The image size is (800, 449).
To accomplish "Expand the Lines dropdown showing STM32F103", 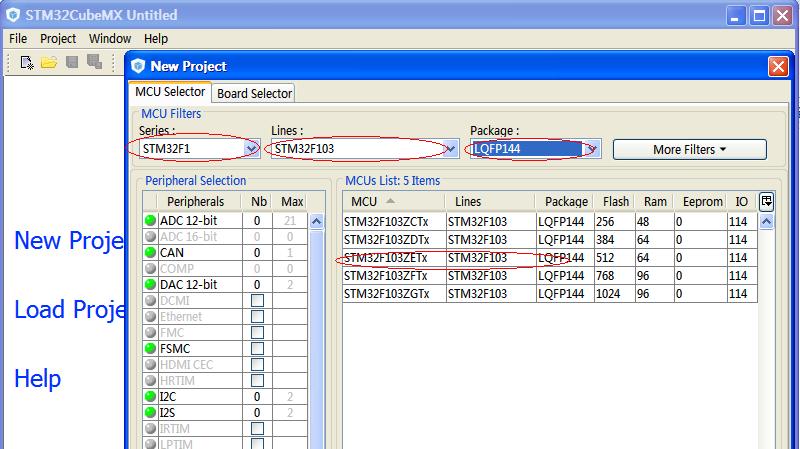I will pyautogui.click(x=451, y=149).
